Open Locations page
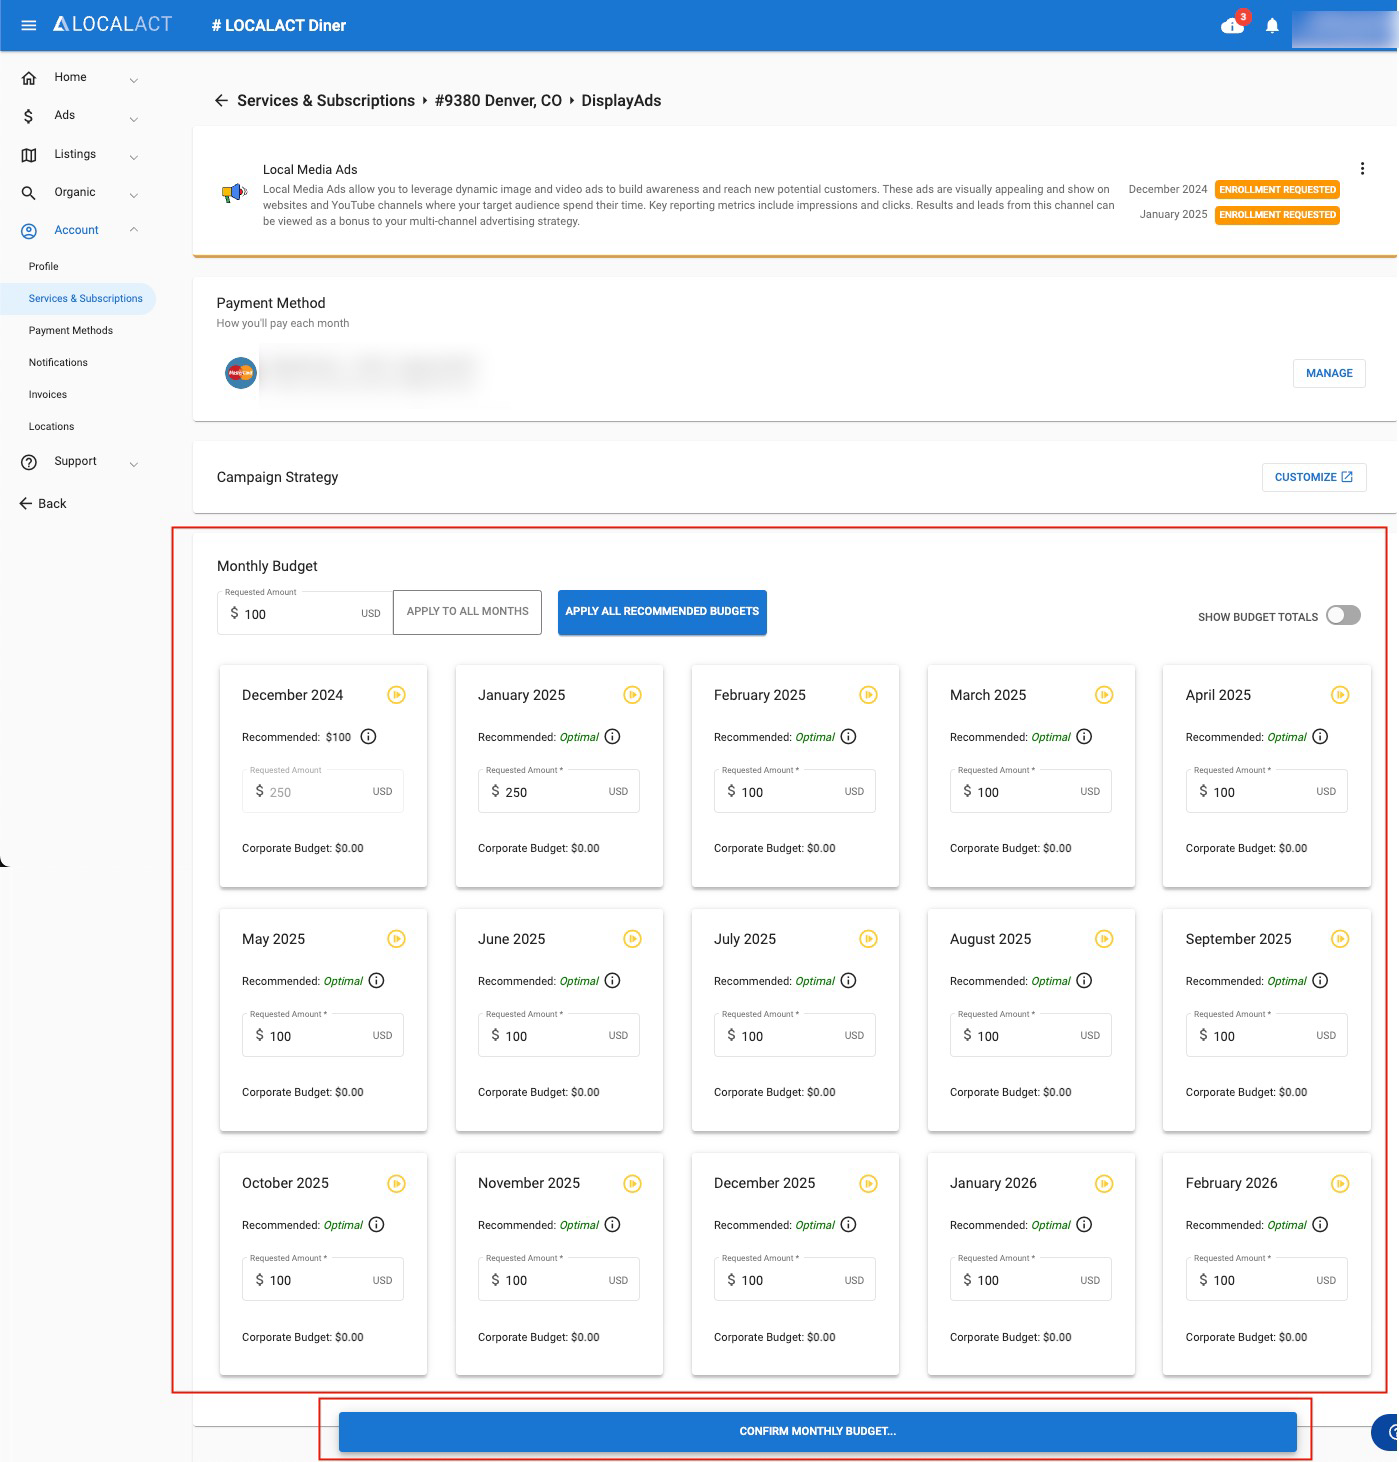 [51, 426]
